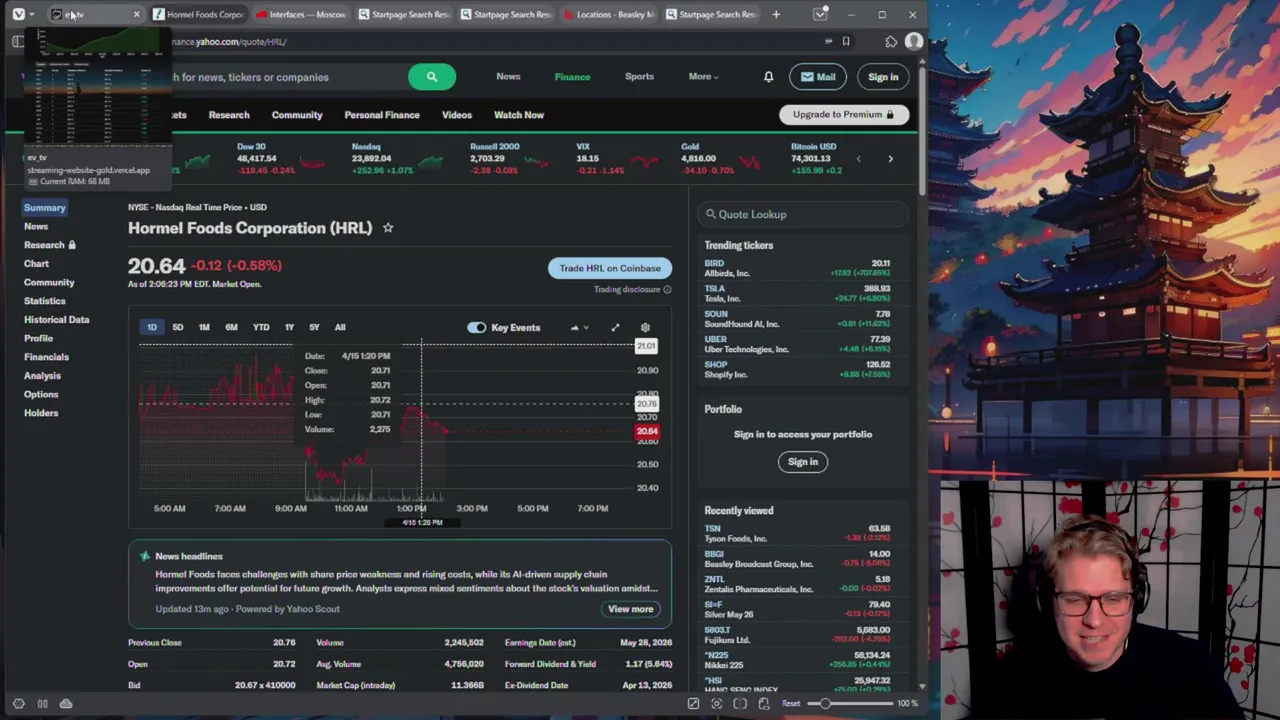Bookmark this page in address bar
This screenshot has width=1280, height=720.
(x=846, y=42)
